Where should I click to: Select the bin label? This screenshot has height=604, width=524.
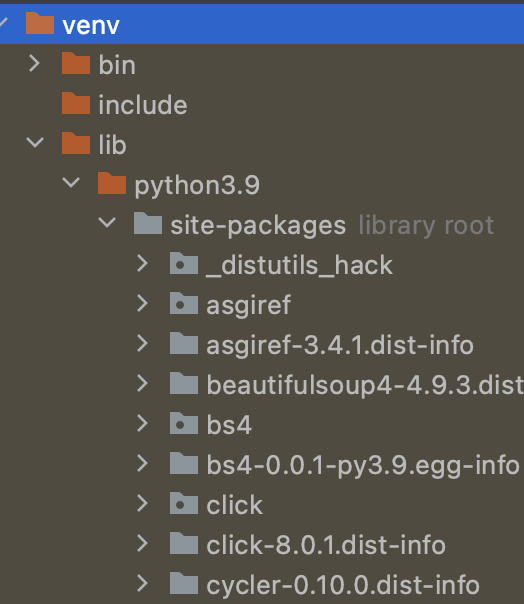pos(117,65)
